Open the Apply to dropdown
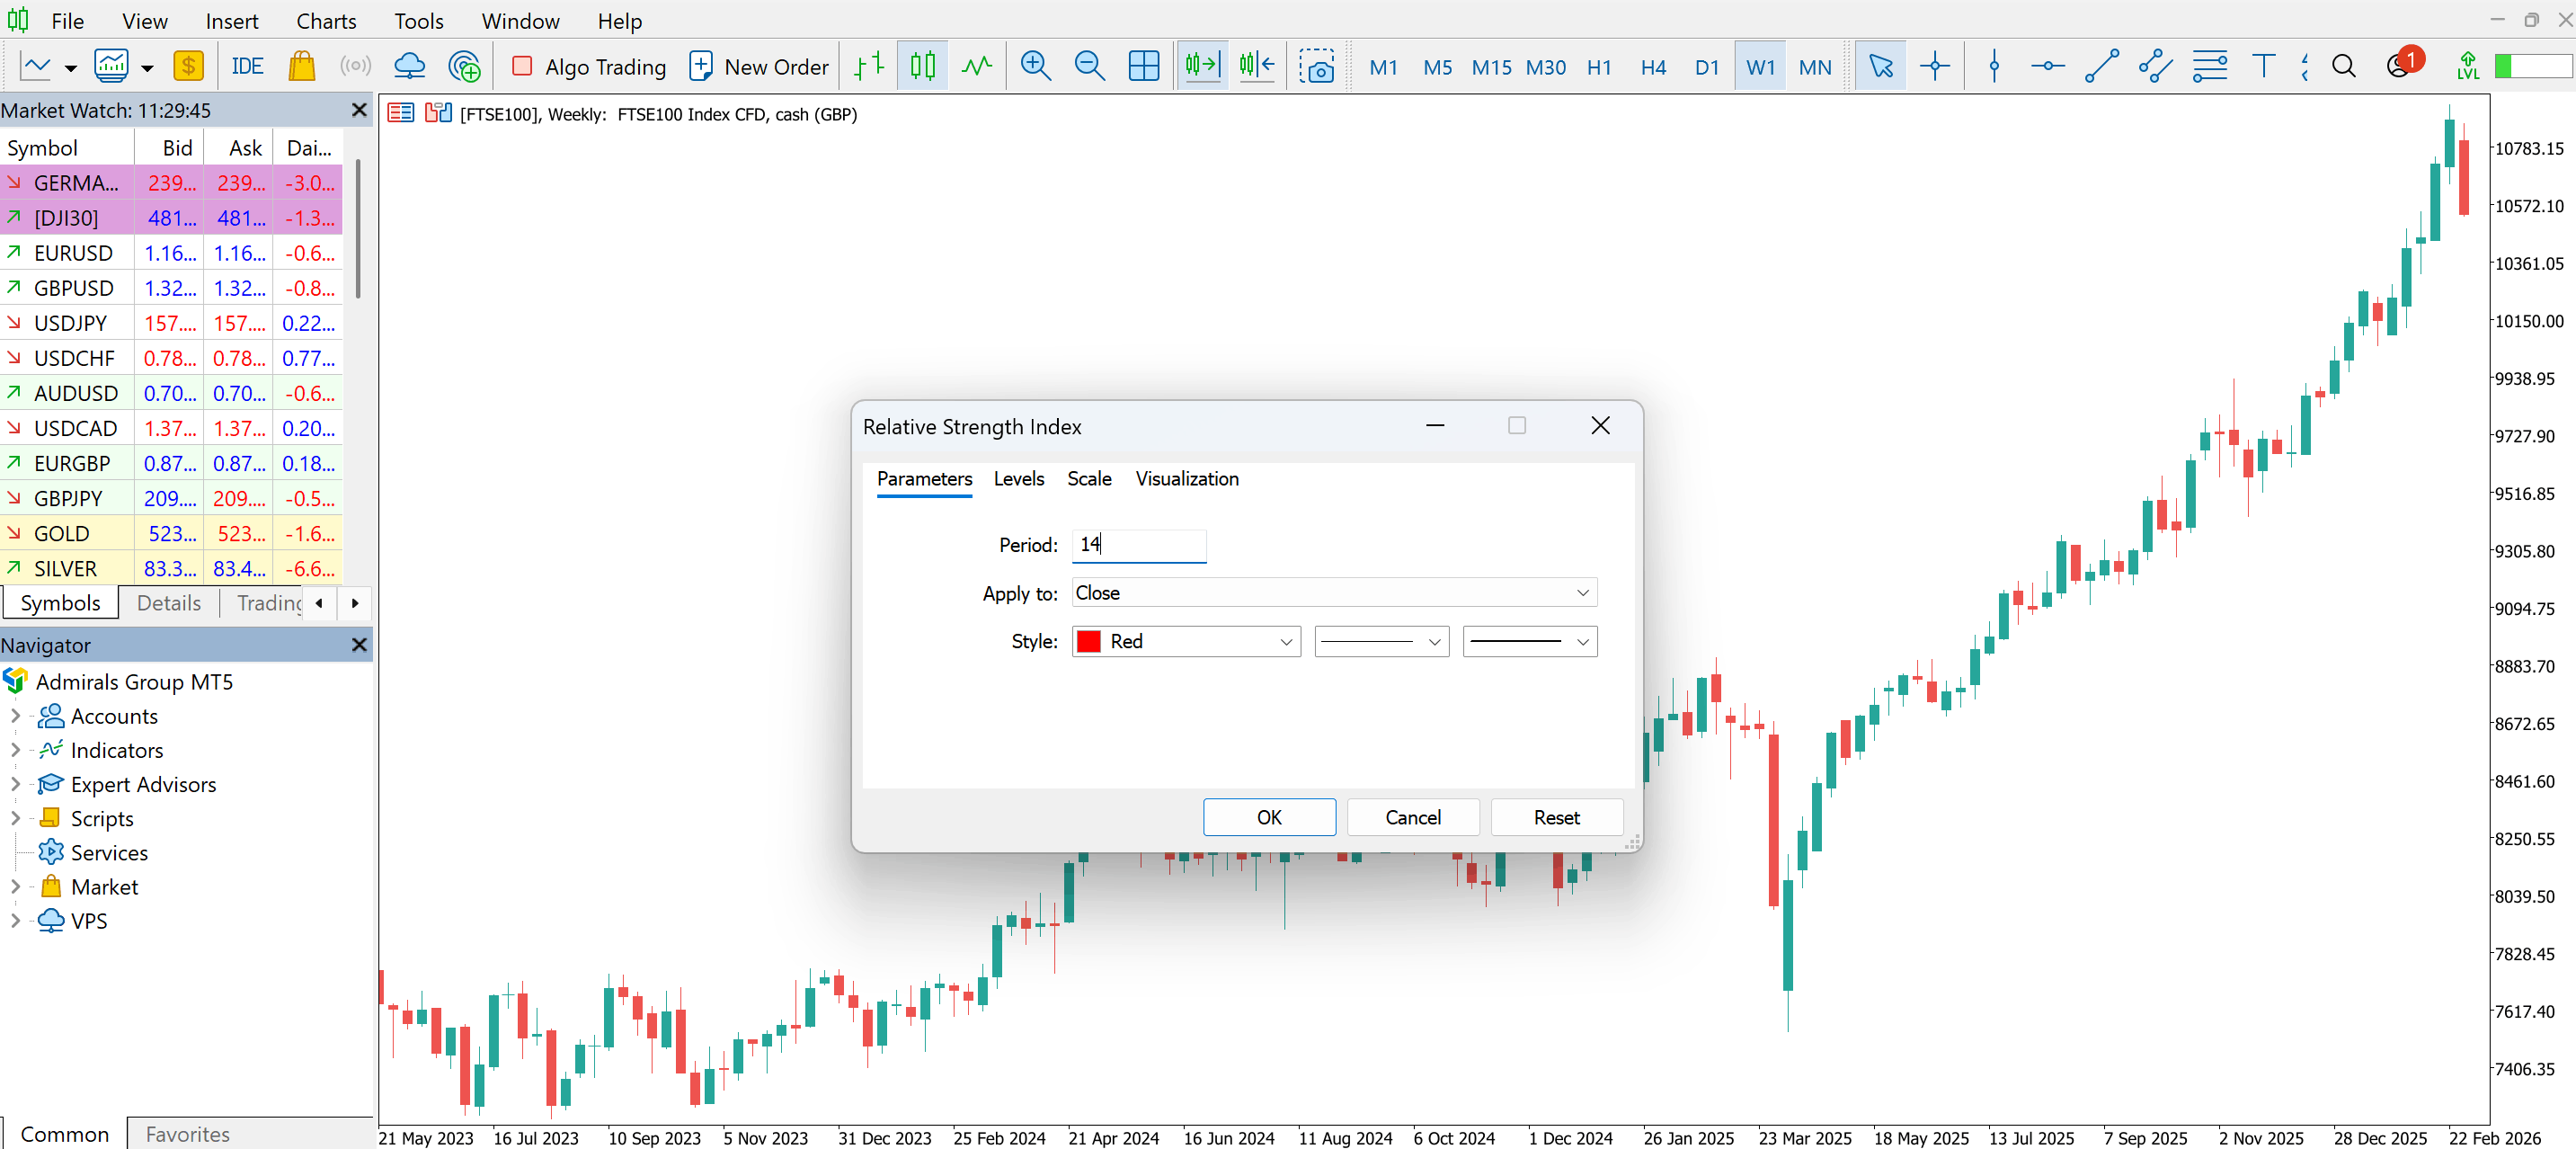The image size is (2576, 1149). click(1334, 593)
